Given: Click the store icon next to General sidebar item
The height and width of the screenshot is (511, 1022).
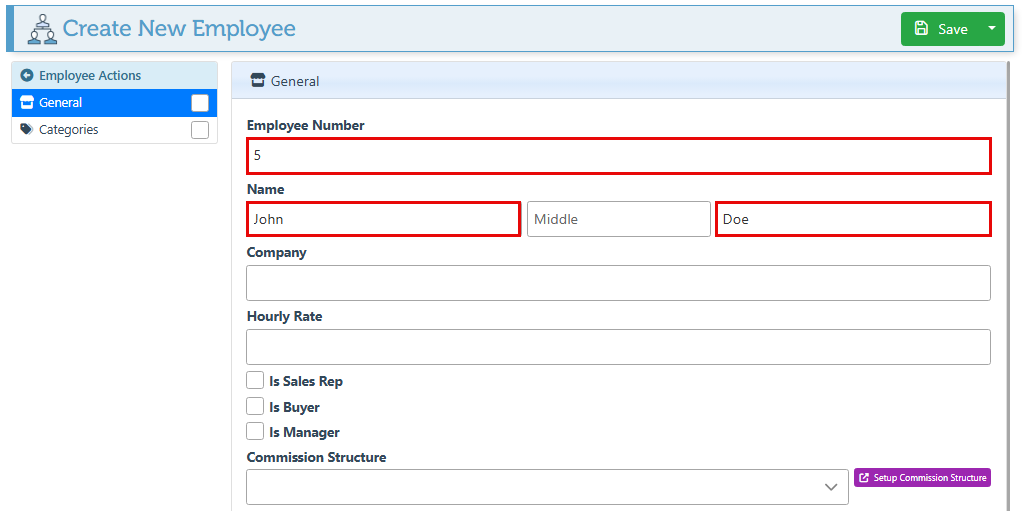Looking at the screenshot, I should click(27, 103).
